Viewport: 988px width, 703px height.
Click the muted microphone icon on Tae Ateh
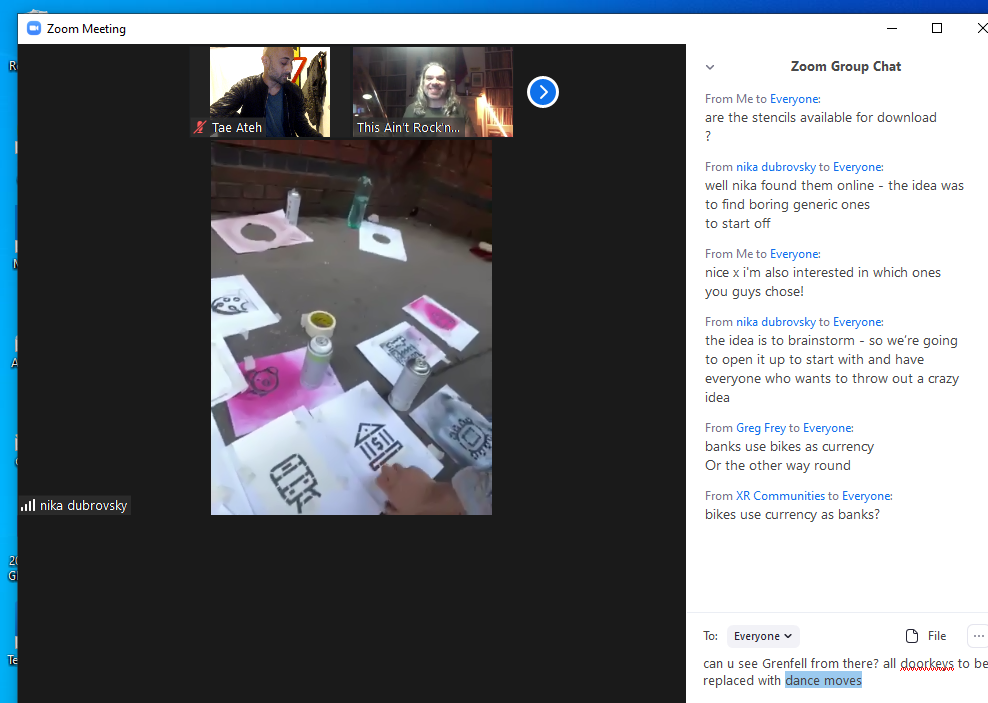pos(200,128)
